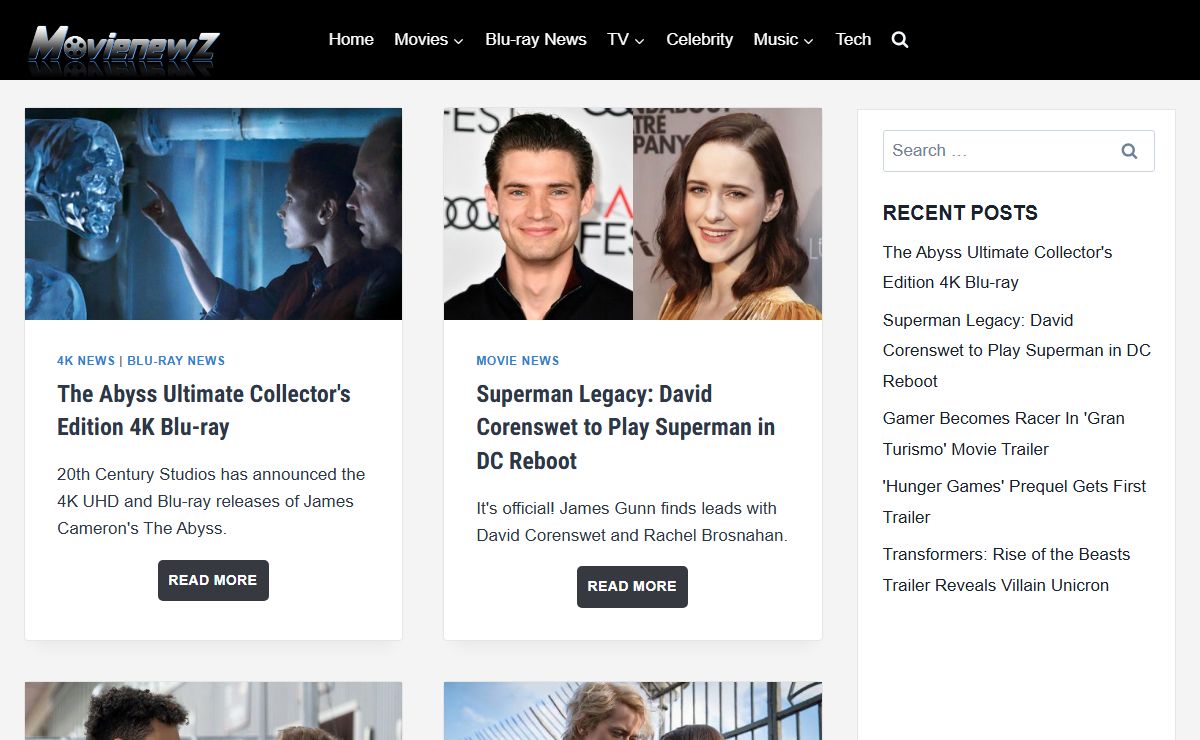The image size is (1200, 740).
Task: Open recent post Transformers Rise of the Beasts
Action: click(x=1006, y=570)
